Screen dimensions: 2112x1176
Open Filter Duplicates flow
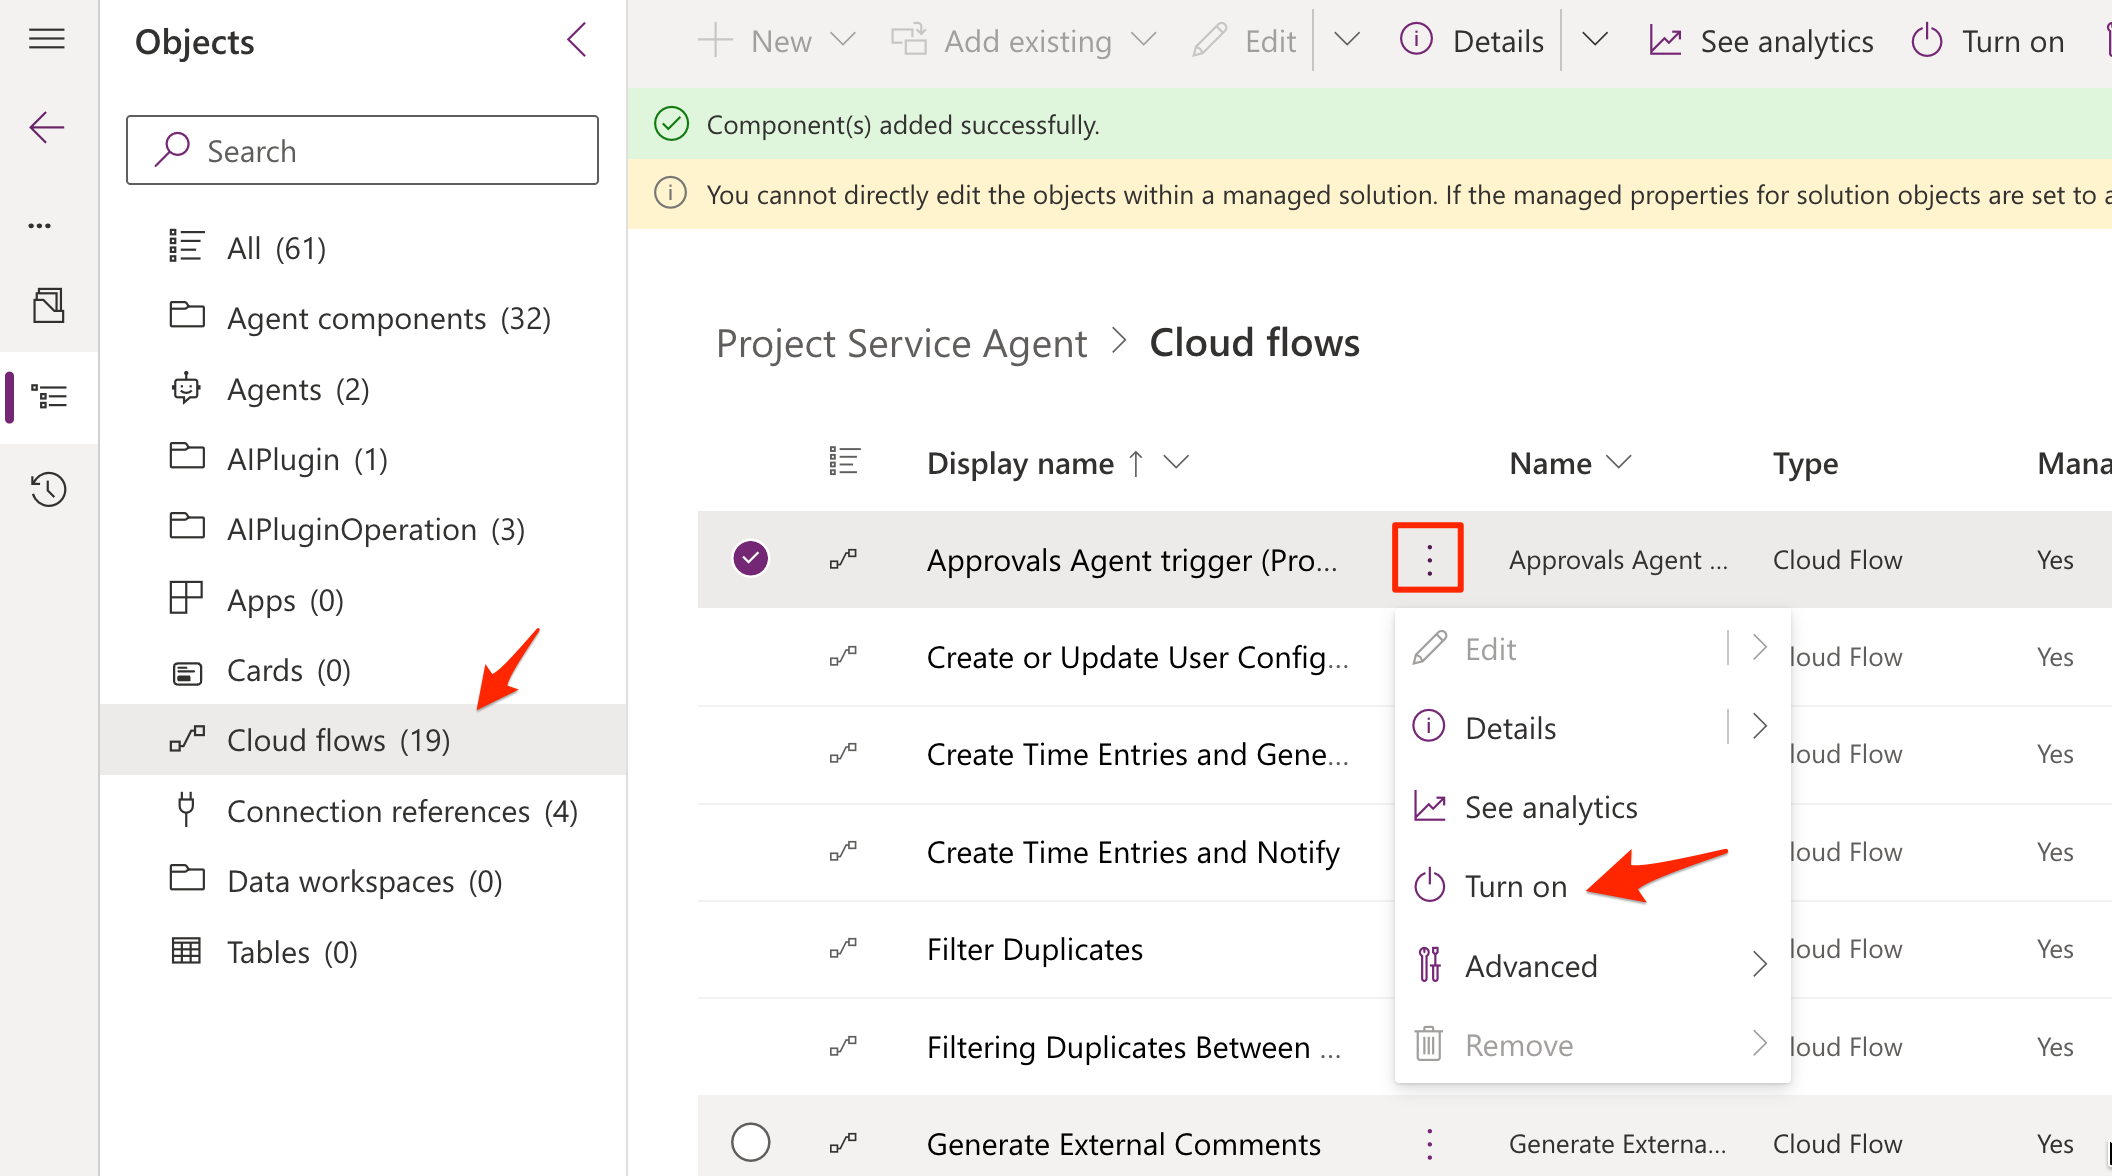1034,949
